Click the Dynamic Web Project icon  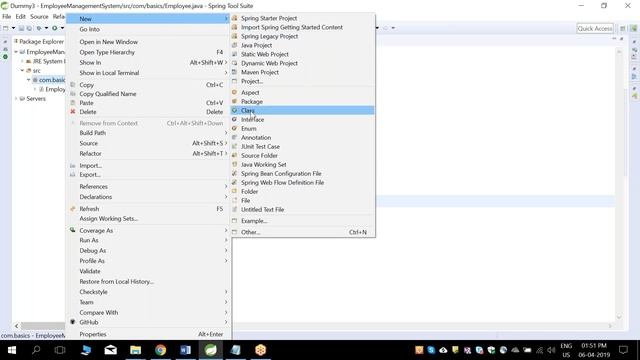(234, 63)
